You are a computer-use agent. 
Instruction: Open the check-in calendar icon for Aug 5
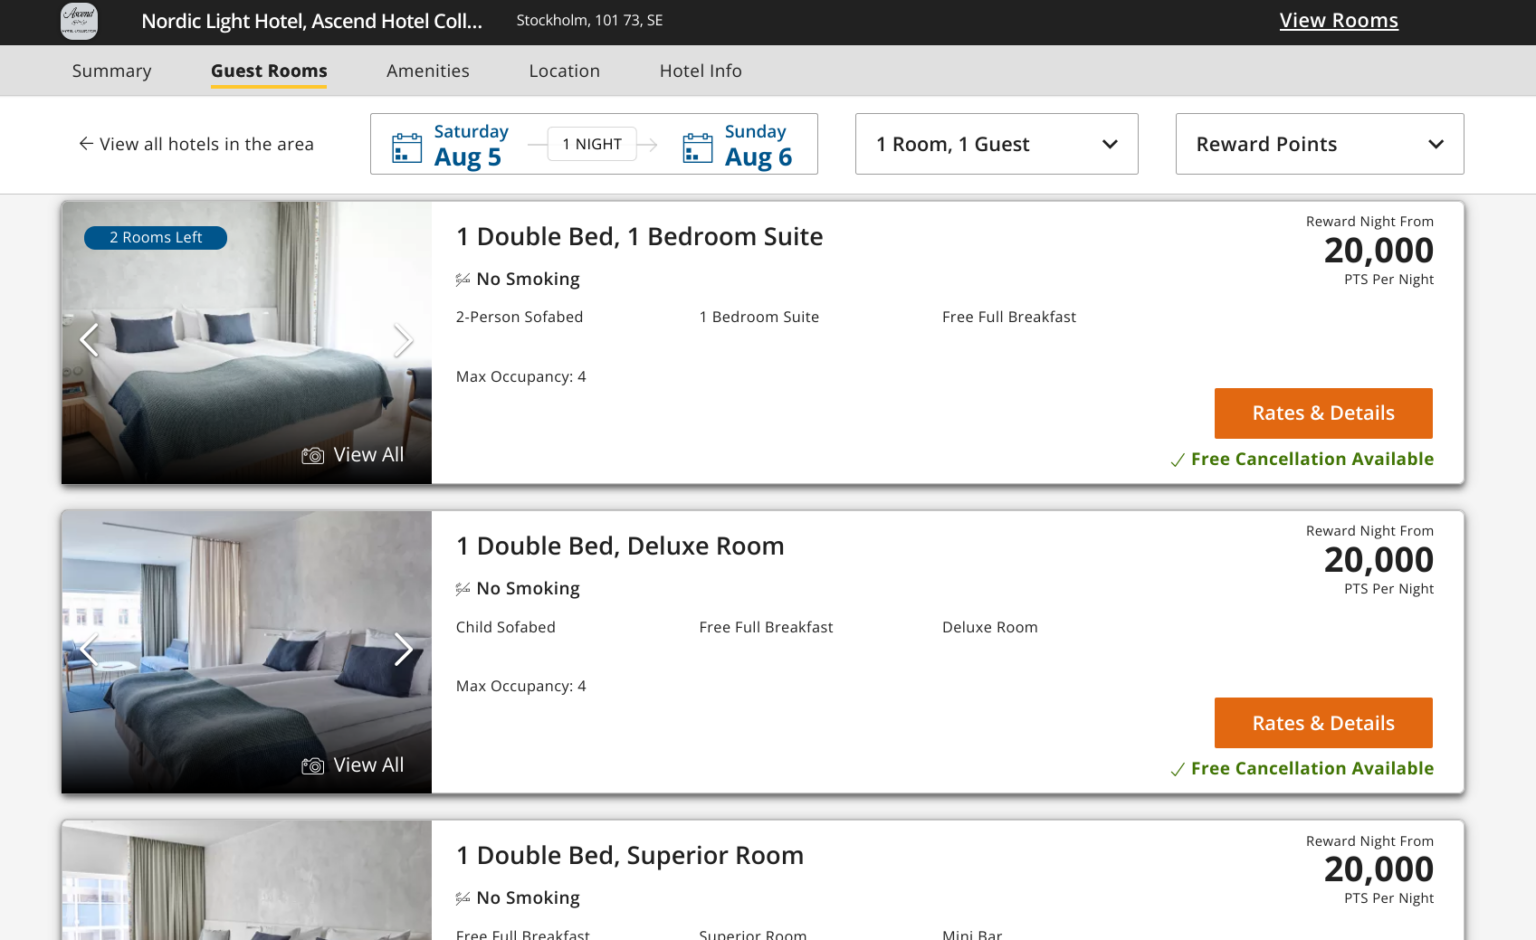406,148
